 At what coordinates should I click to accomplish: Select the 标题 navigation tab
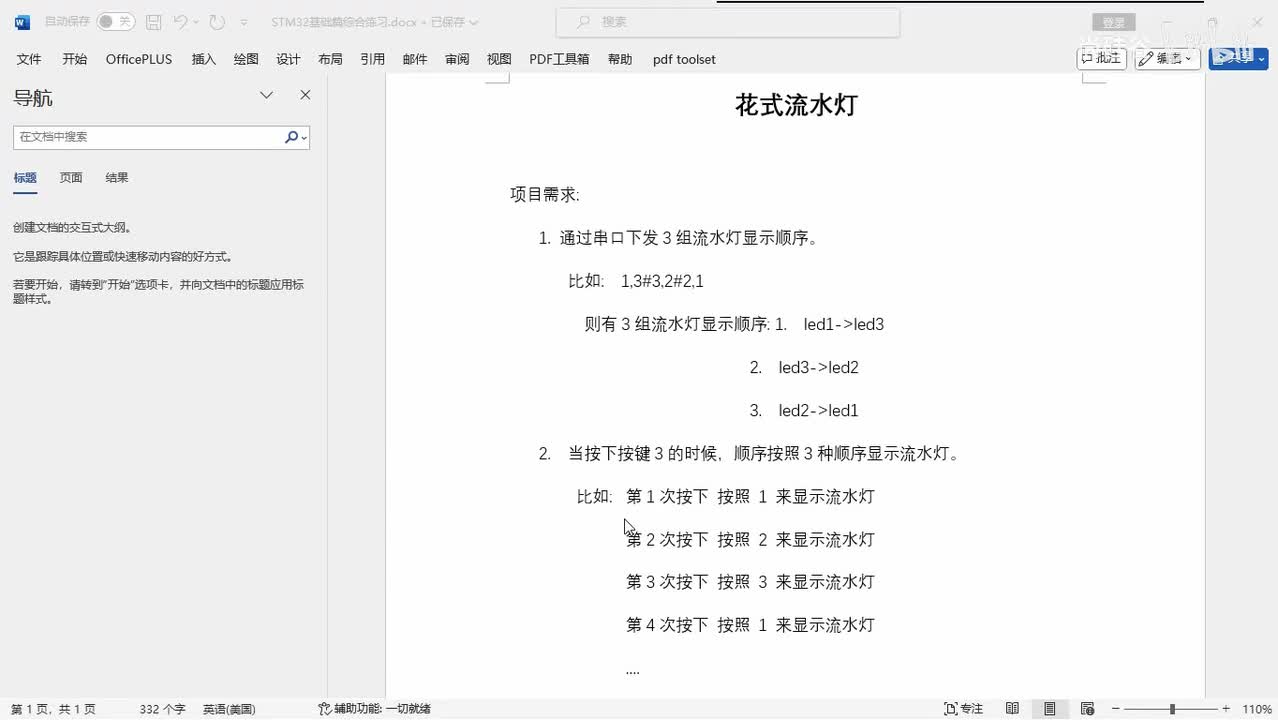pyautogui.click(x=25, y=178)
